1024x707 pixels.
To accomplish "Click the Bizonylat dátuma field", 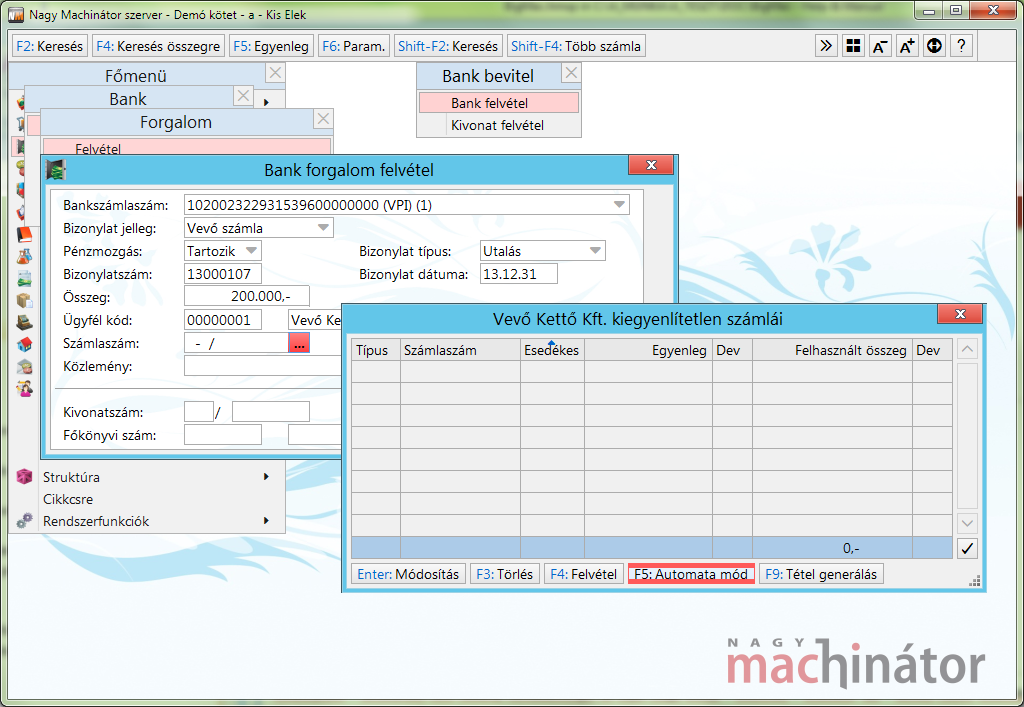I will point(519,274).
